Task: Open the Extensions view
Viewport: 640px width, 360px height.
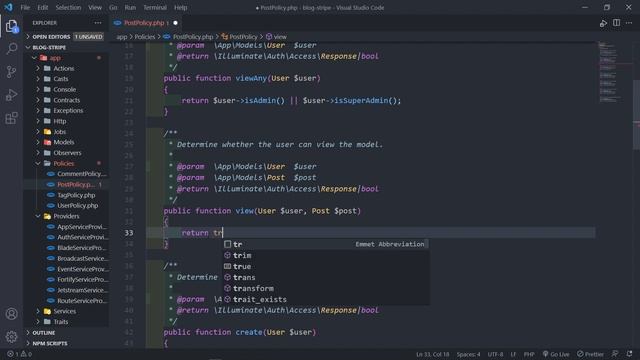Action: [11, 118]
